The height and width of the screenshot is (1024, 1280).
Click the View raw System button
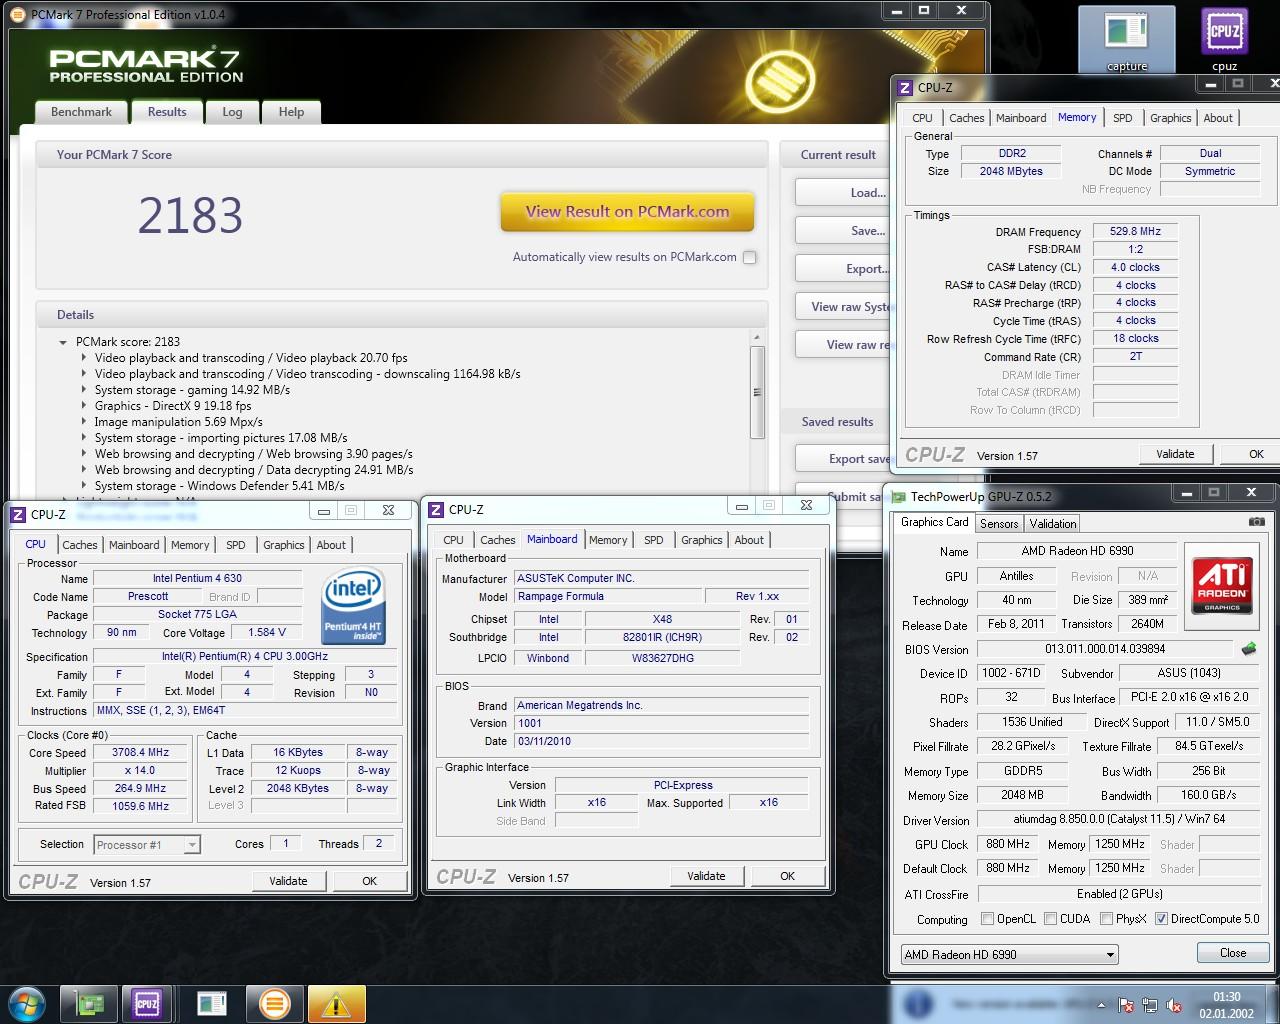[844, 307]
